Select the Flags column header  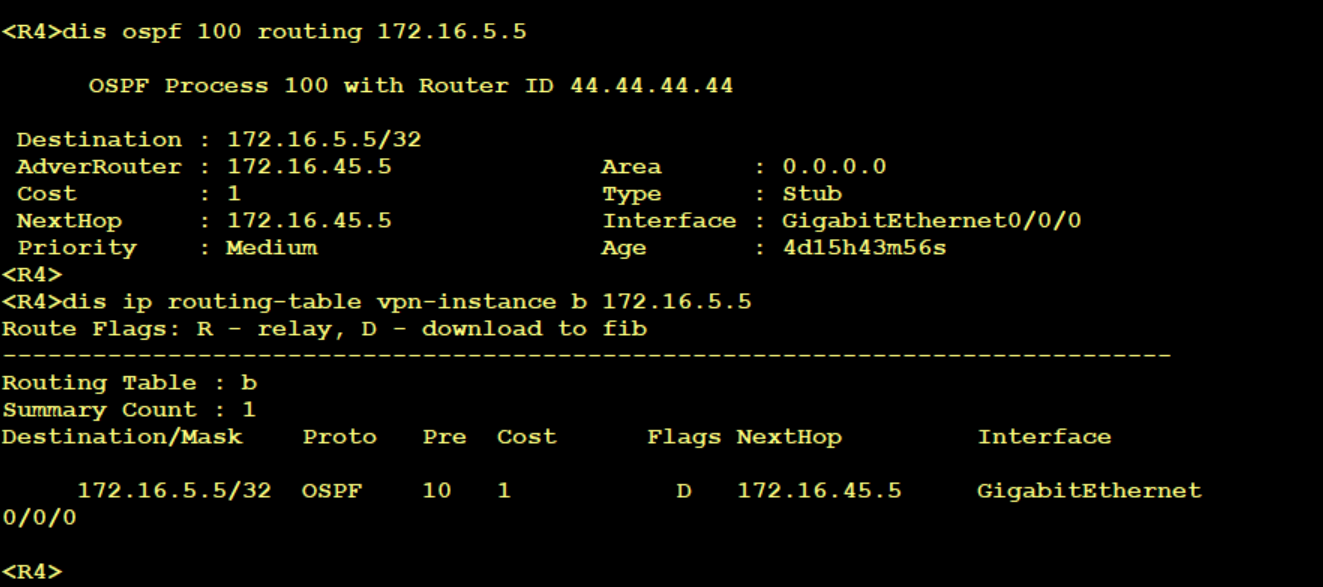[684, 437]
